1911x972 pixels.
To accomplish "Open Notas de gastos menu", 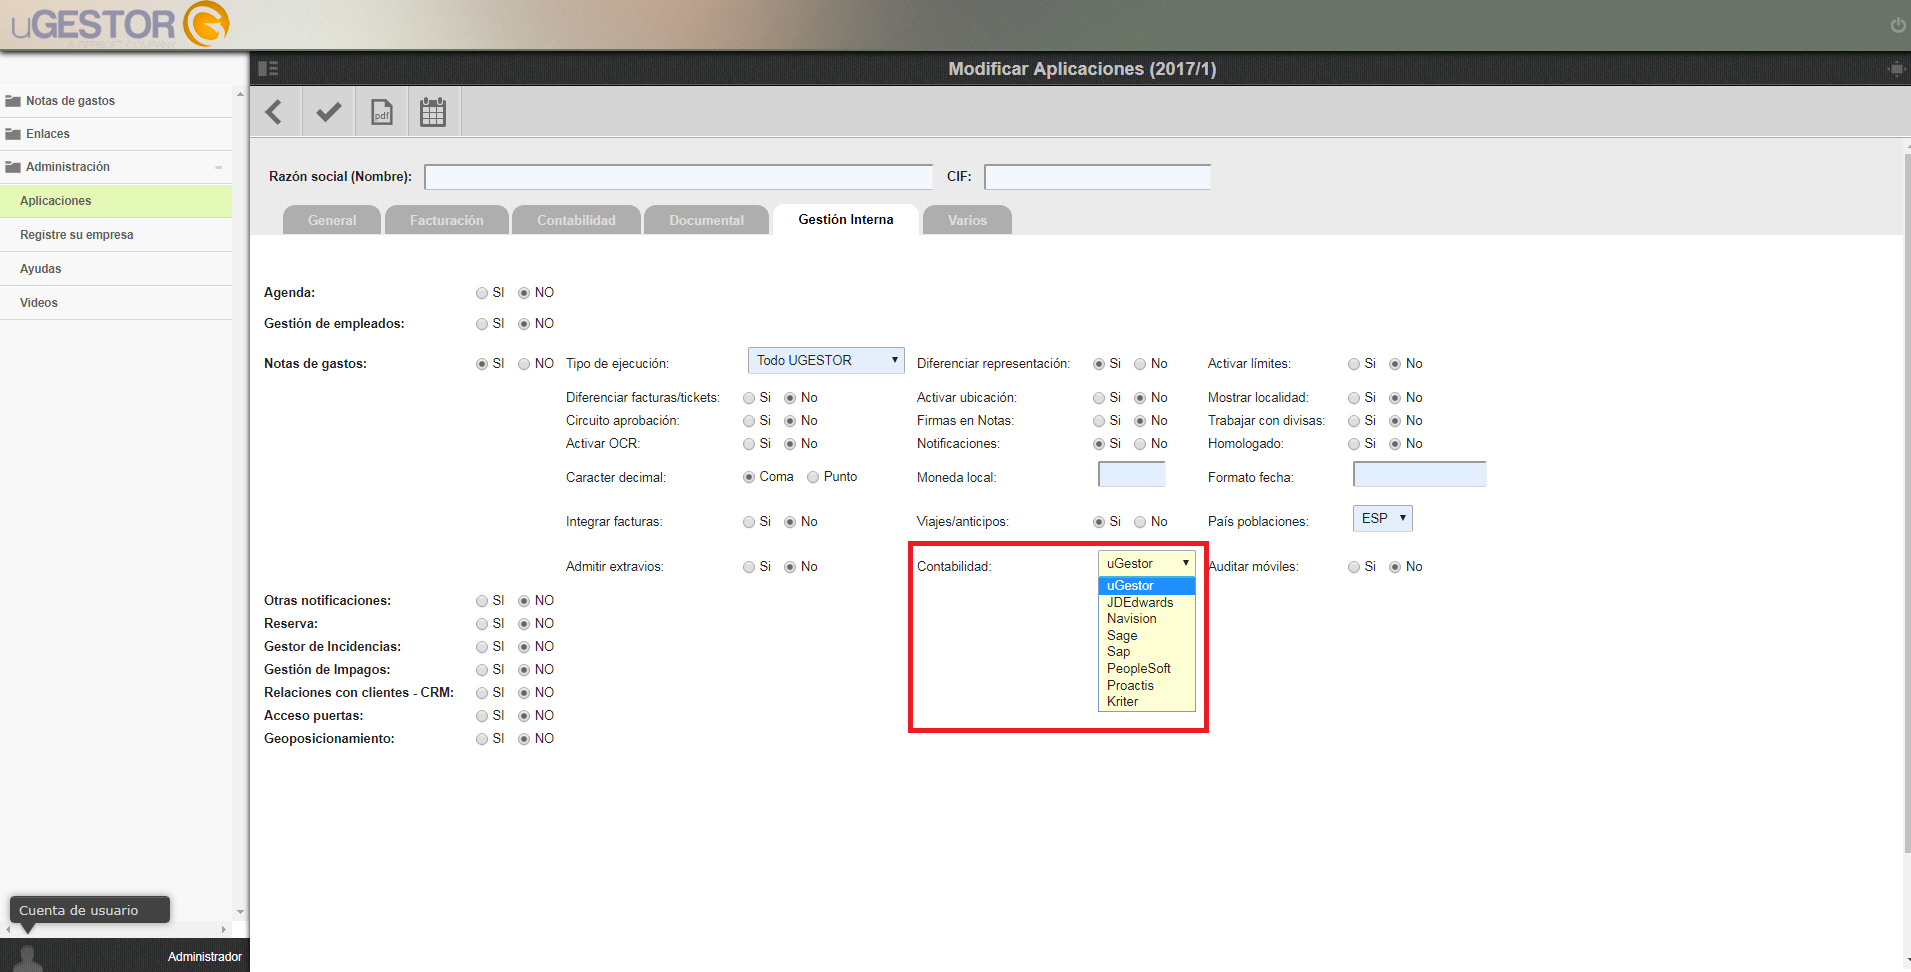I will click(x=116, y=101).
